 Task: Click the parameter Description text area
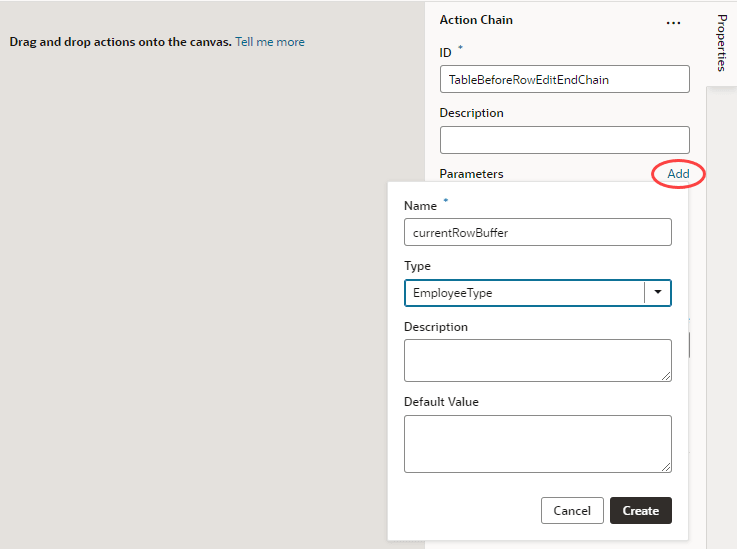click(x=537, y=360)
